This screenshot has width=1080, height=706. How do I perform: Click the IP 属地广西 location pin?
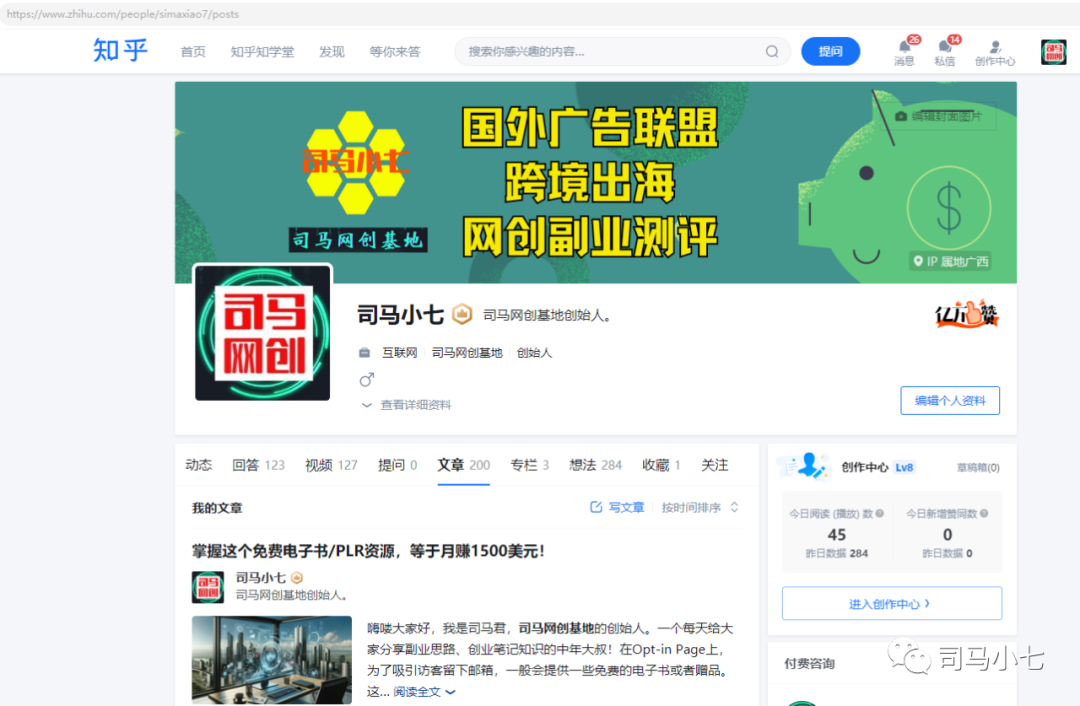point(918,261)
